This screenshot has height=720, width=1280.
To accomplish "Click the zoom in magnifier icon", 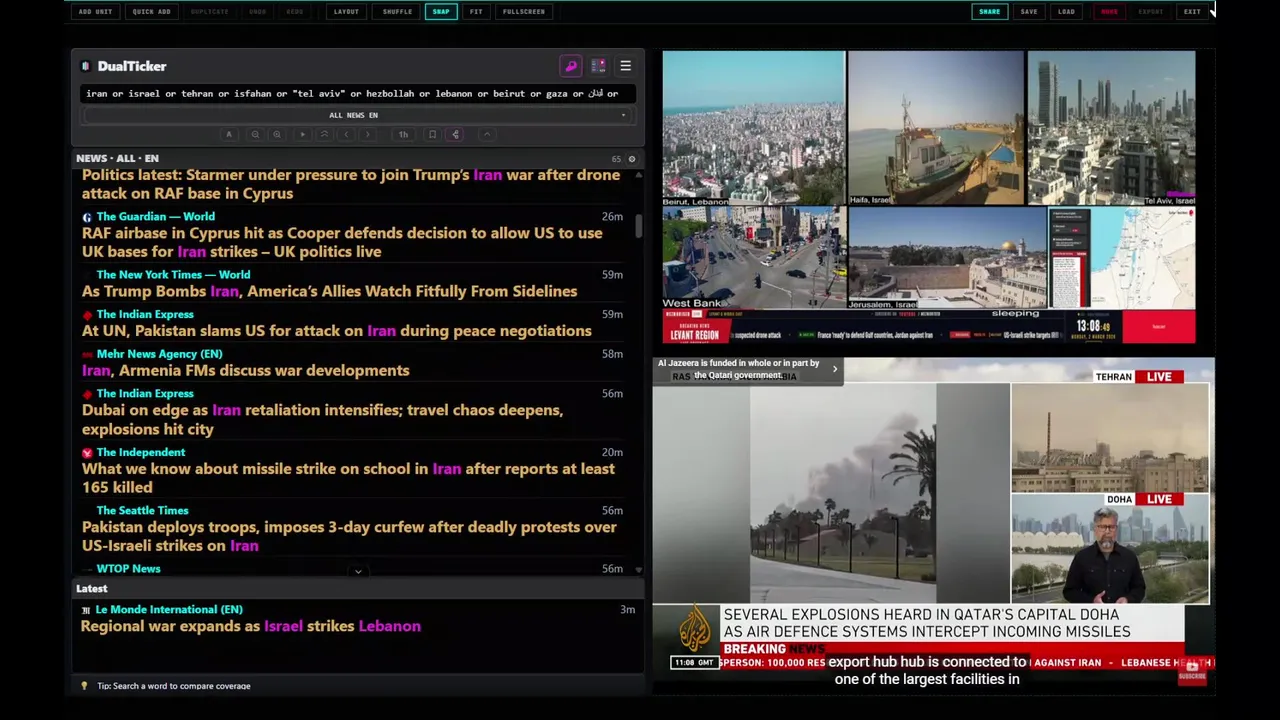I will pos(277,134).
